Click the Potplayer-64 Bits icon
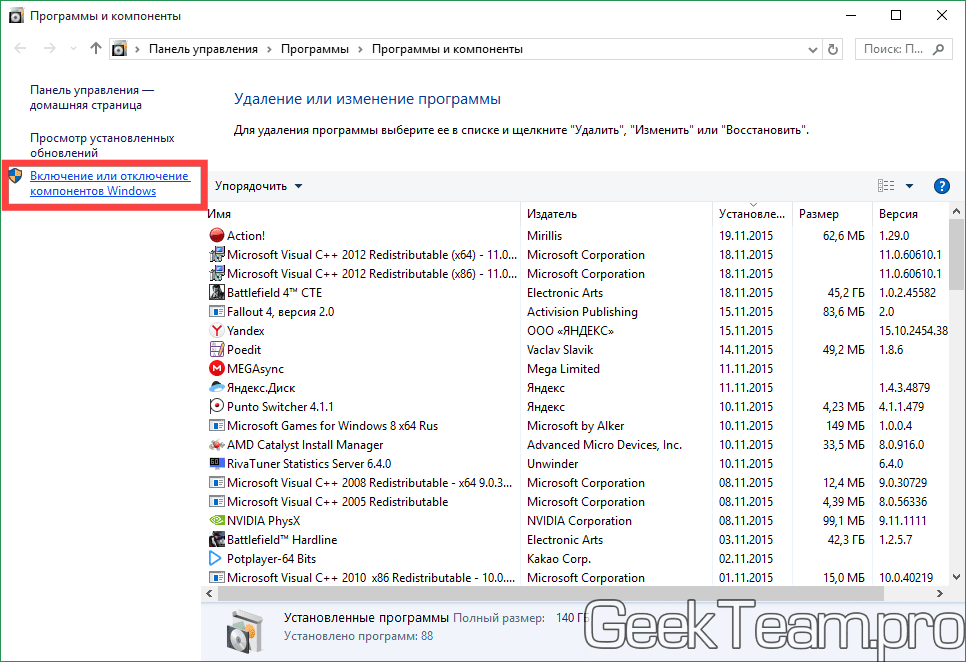966x662 pixels. tap(216, 559)
